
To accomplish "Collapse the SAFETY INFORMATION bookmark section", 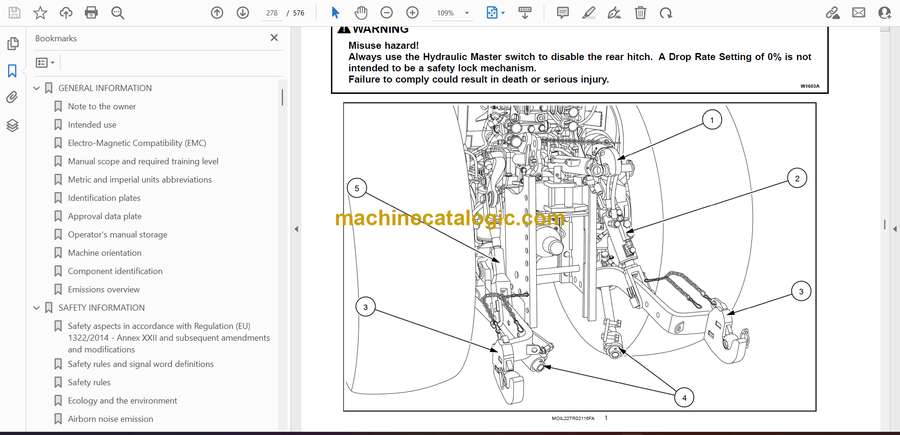I will [37, 308].
